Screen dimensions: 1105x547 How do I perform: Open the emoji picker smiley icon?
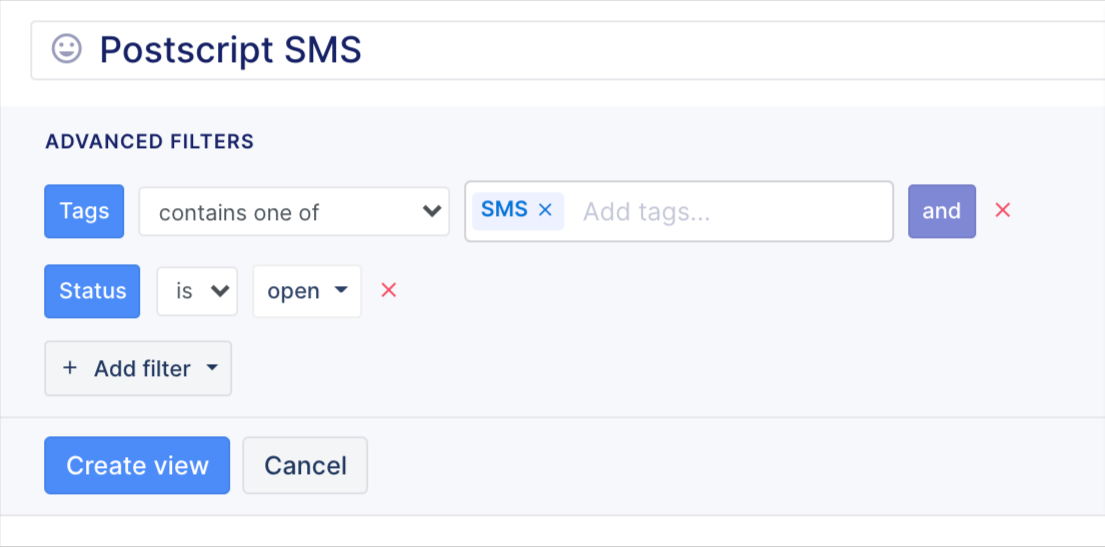click(x=67, y=49)
